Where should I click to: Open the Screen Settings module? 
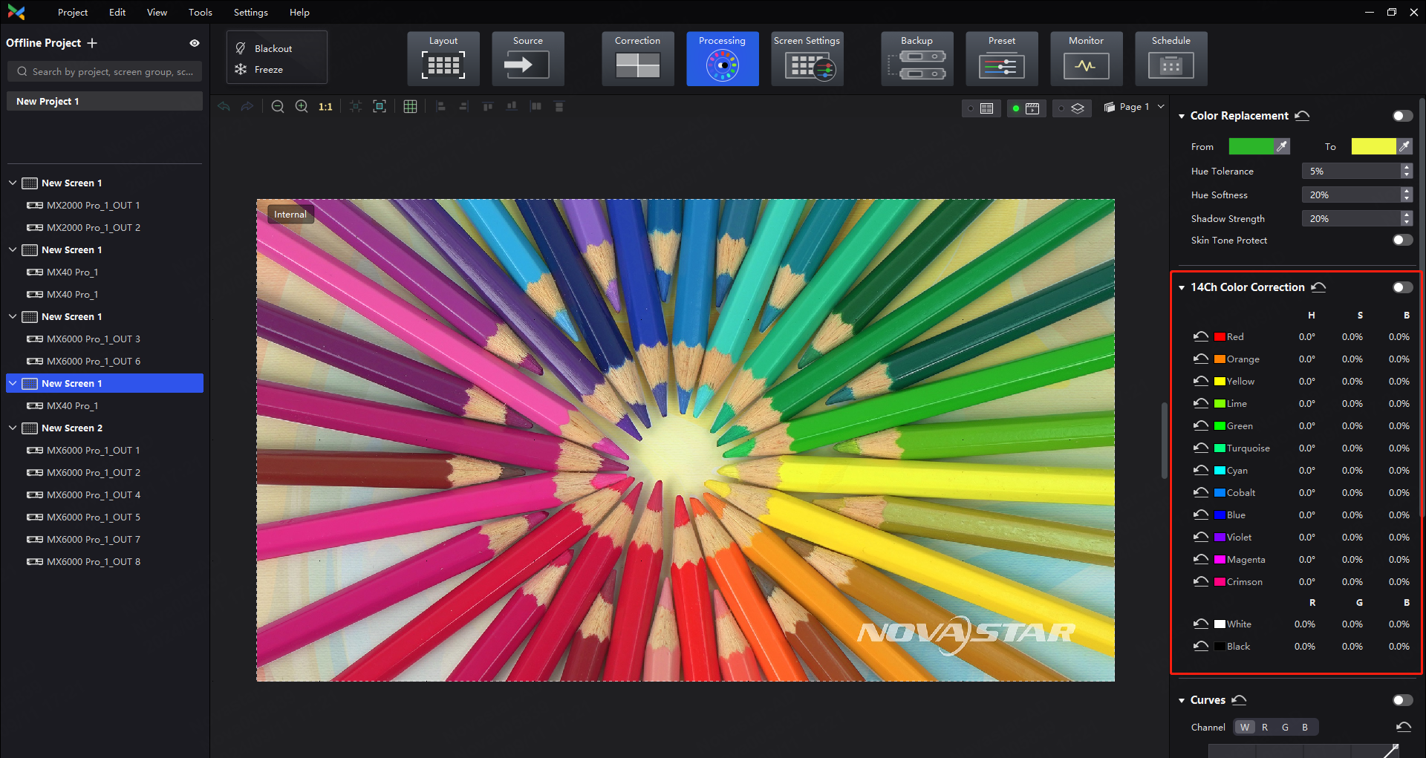click(807, 58)
